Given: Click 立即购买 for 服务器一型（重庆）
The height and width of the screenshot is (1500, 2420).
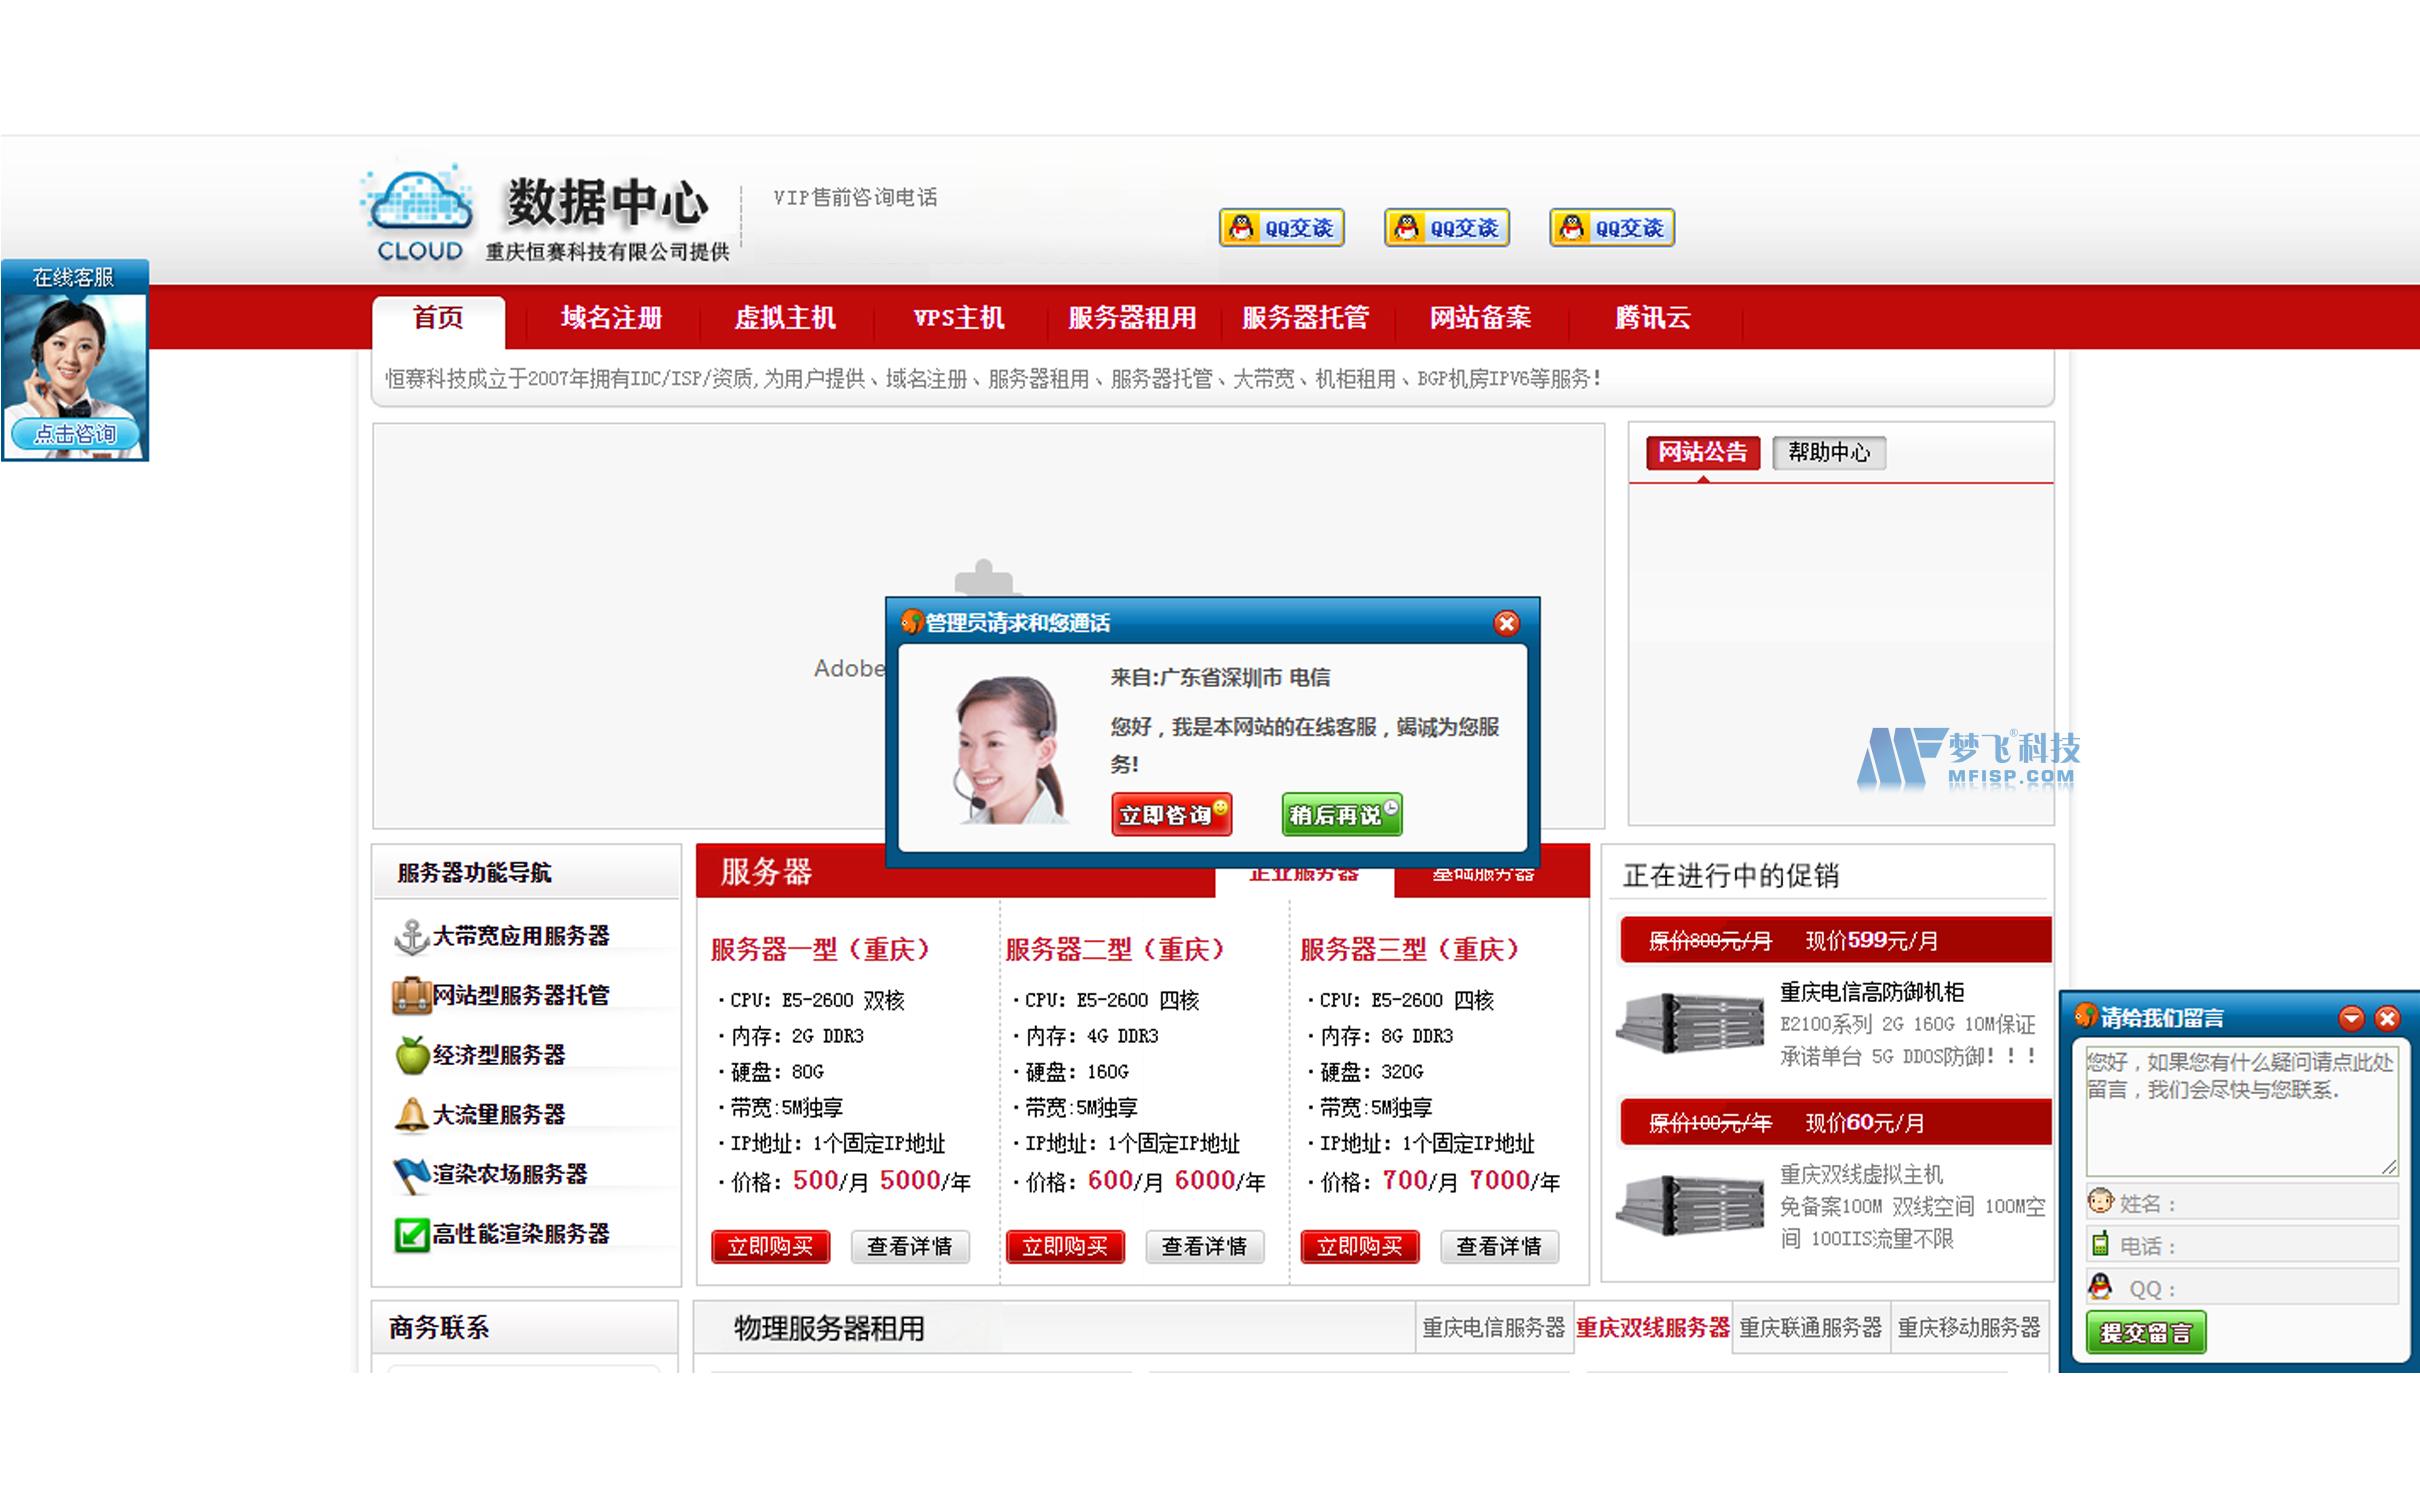Looking at the screenshot, I should pyautogui.click(x=770, y=1246).
